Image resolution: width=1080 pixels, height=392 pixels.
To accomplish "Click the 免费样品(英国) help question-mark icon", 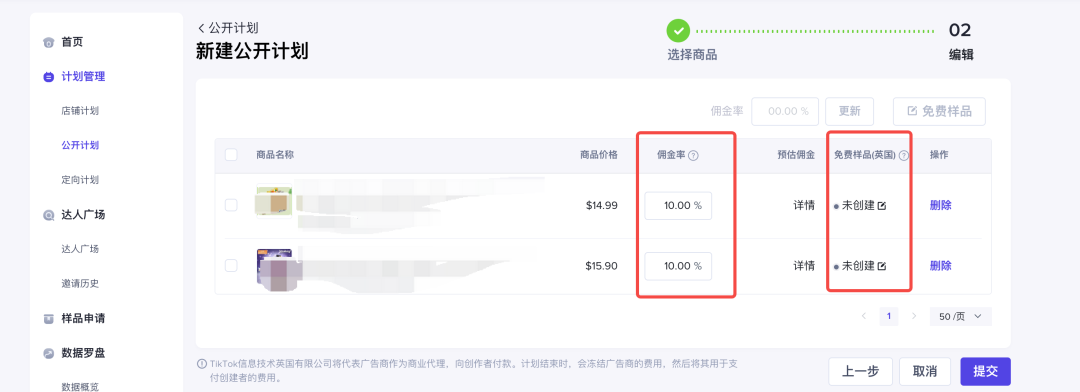I will [904, 156].
